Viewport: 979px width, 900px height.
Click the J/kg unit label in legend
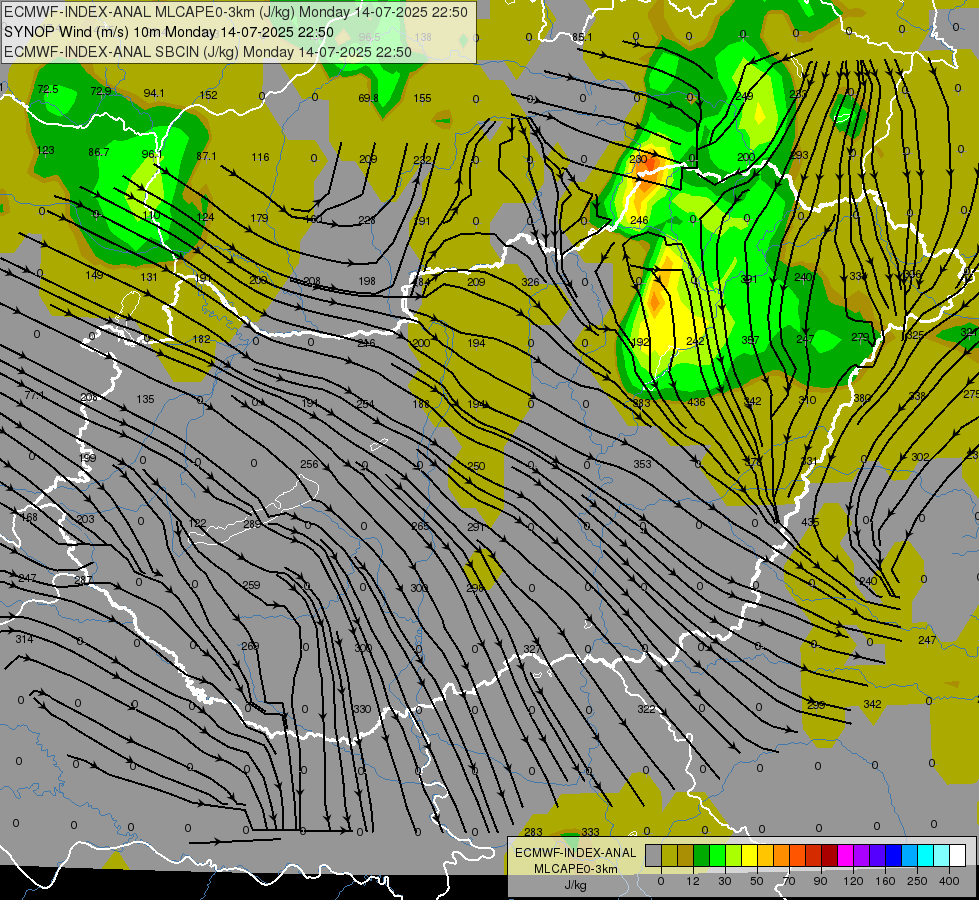pyautogui.click(x=575, y=885)
